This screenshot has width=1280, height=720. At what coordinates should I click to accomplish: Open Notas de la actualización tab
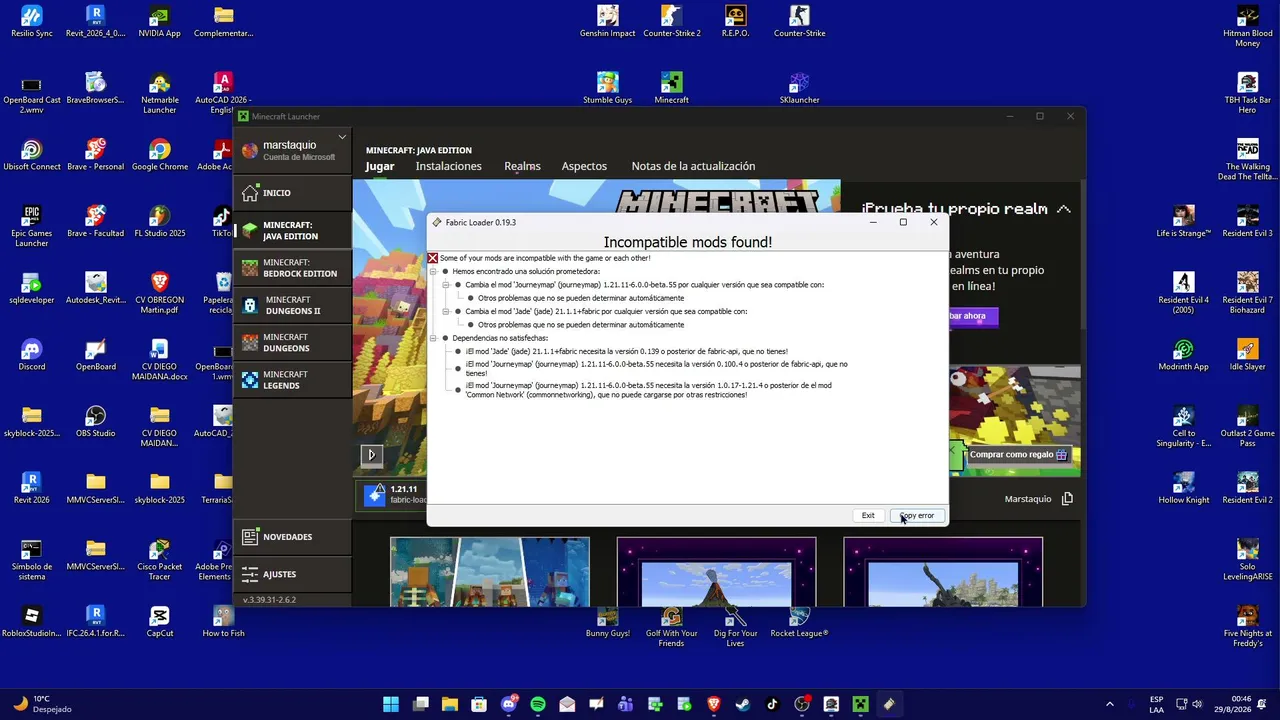693,166
